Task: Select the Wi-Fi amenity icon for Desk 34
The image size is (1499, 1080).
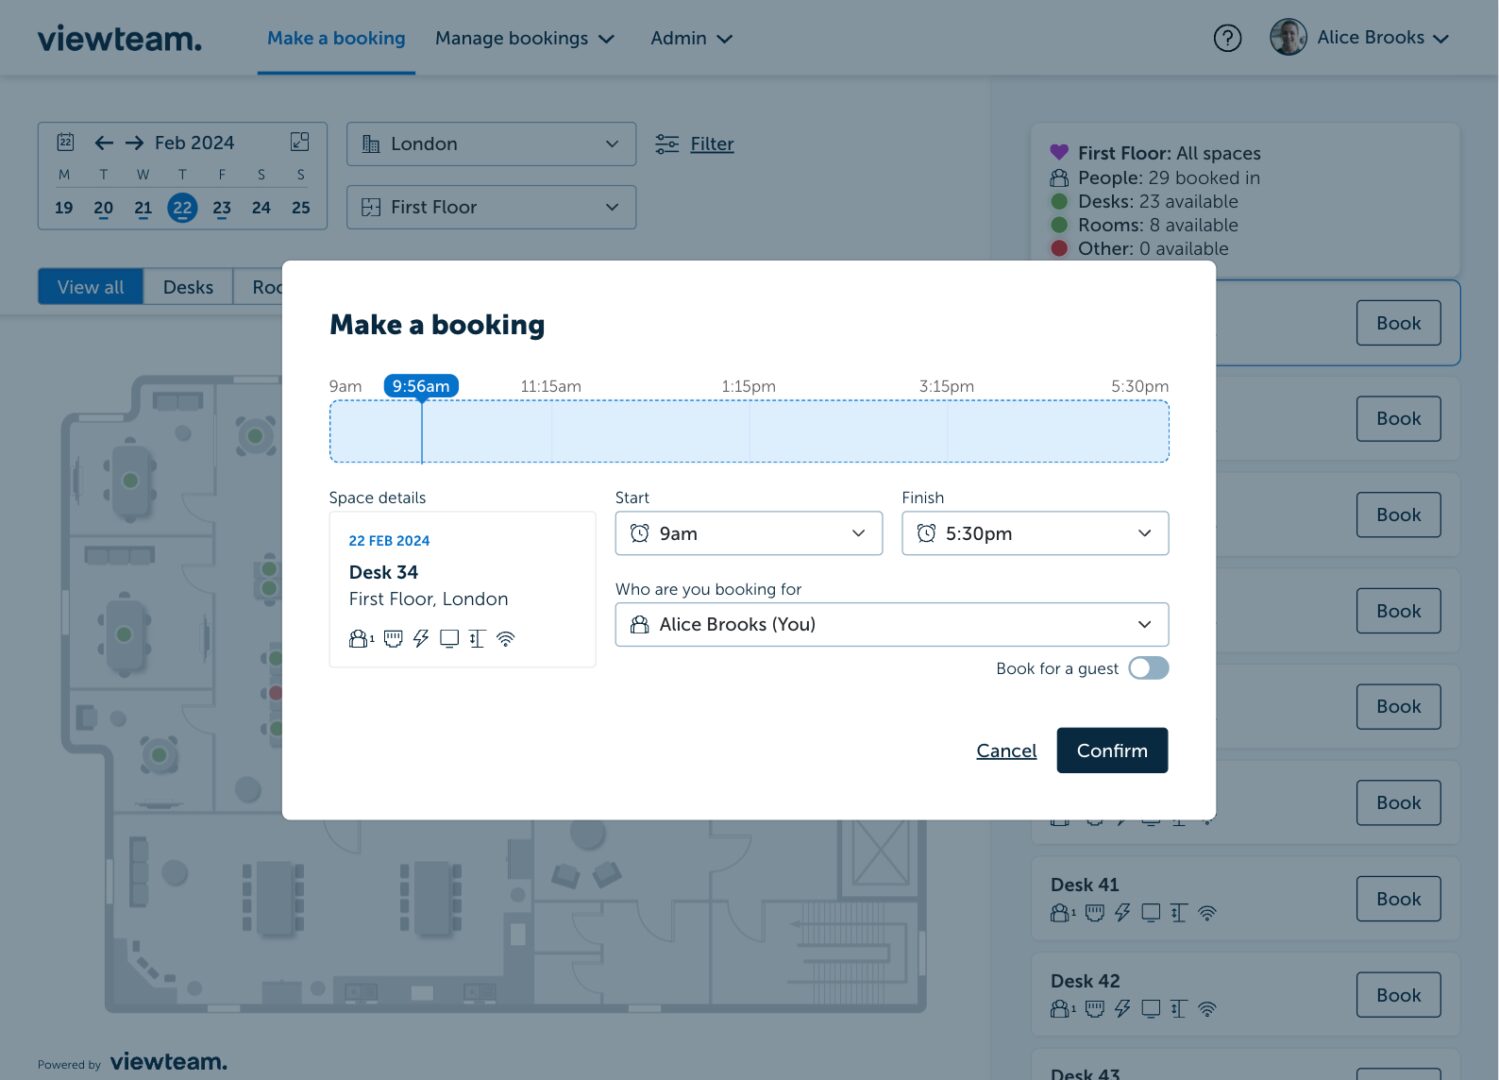Action: pyautogui.click(x=505, y=638)
